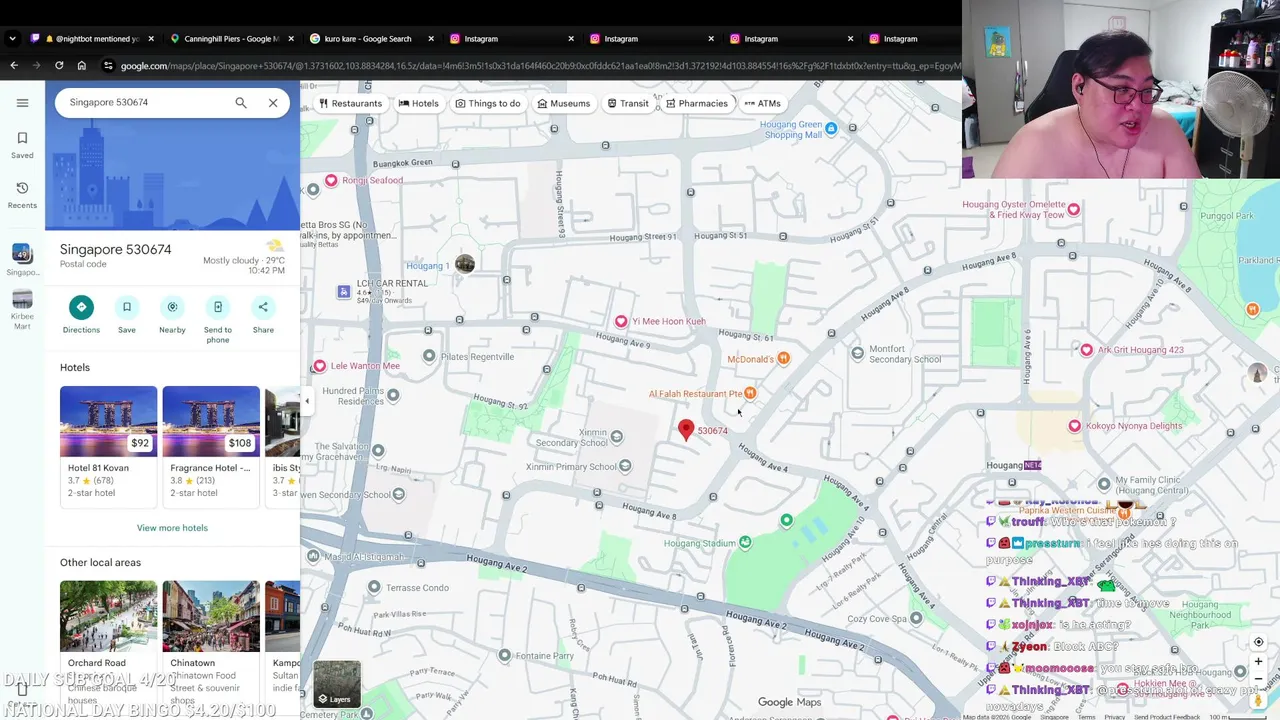Reload the current page

[x=59, y=65]
